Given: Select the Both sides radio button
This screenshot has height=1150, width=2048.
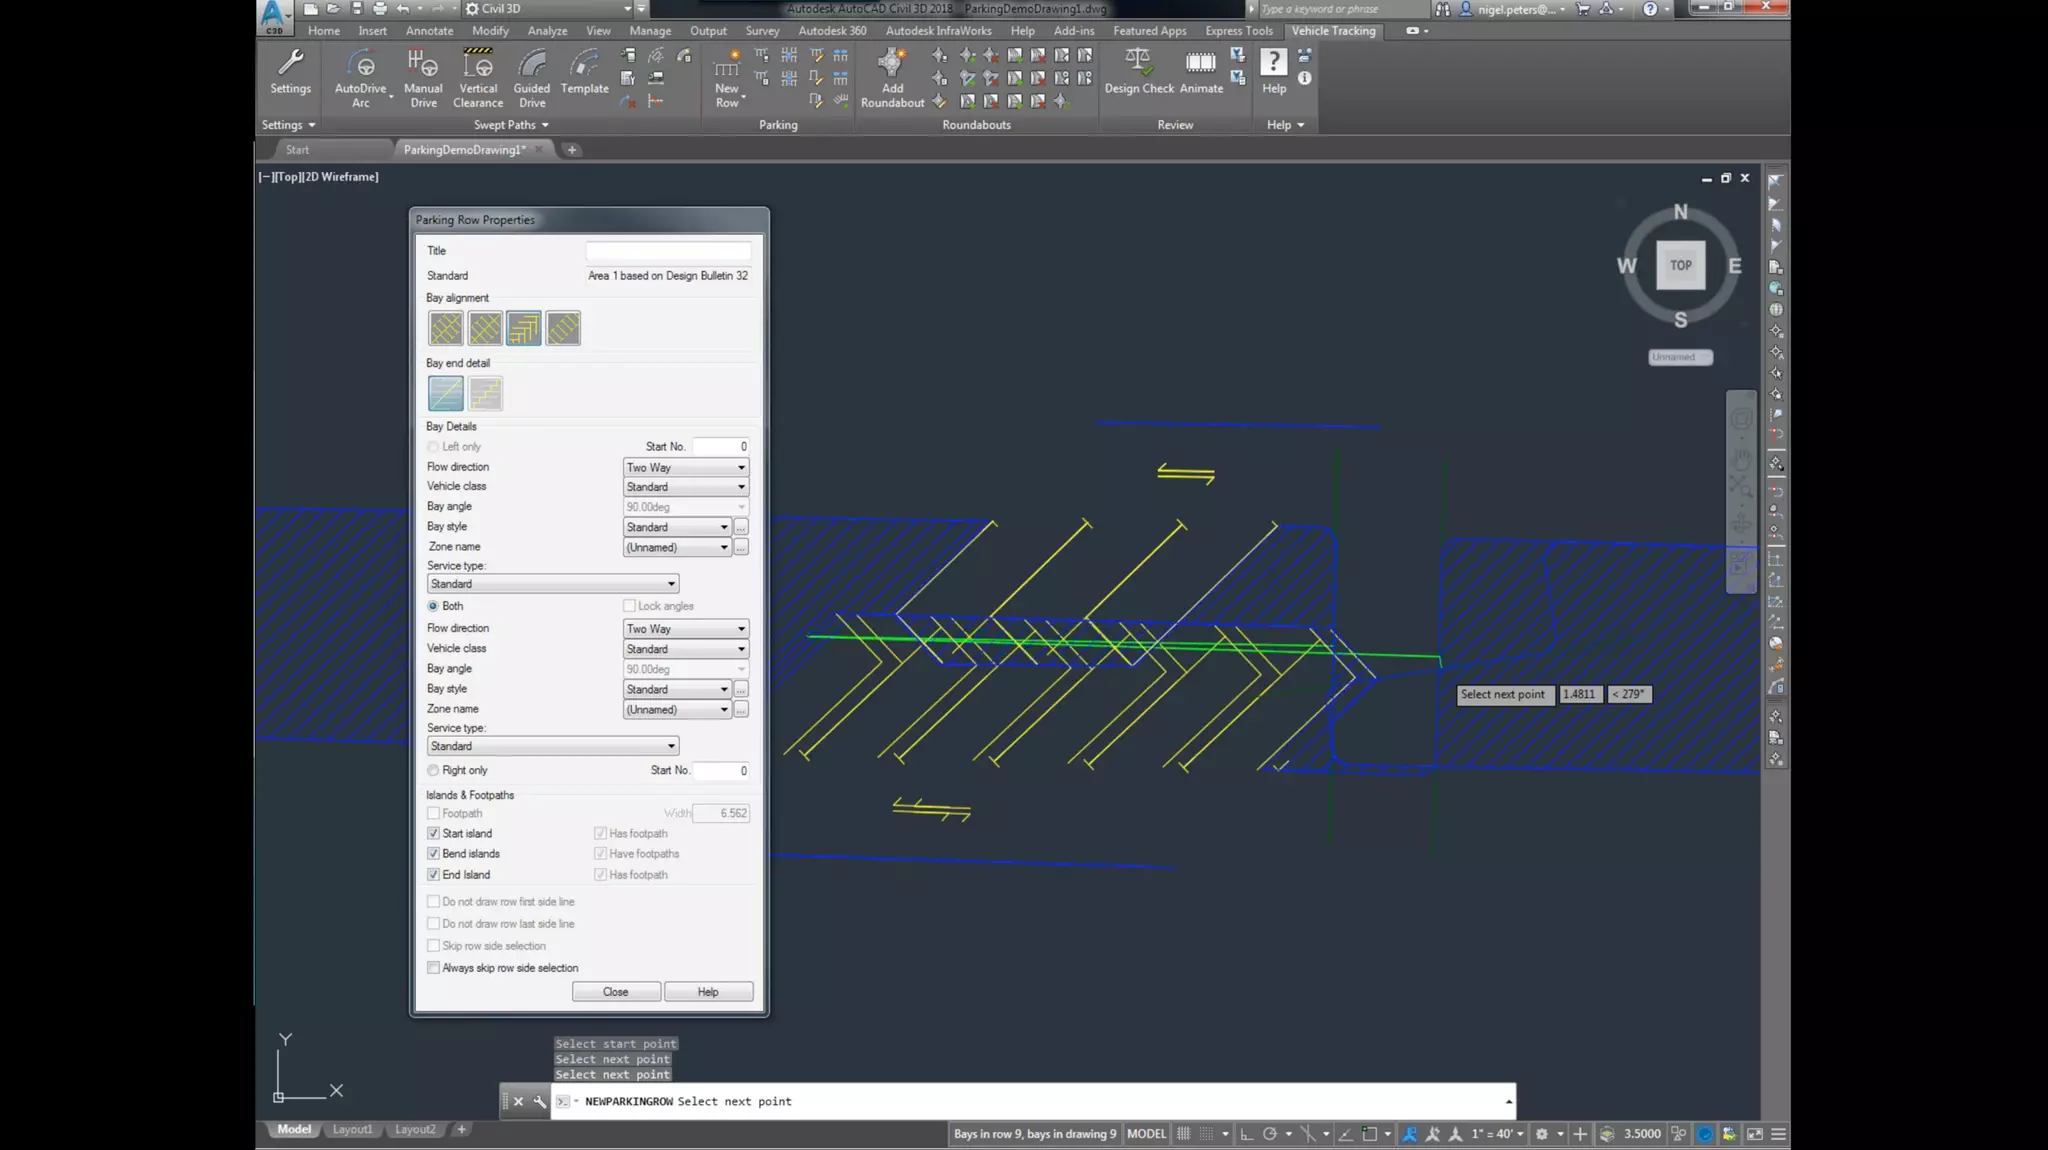Looking at the screenshot, I should coord(433,606).
